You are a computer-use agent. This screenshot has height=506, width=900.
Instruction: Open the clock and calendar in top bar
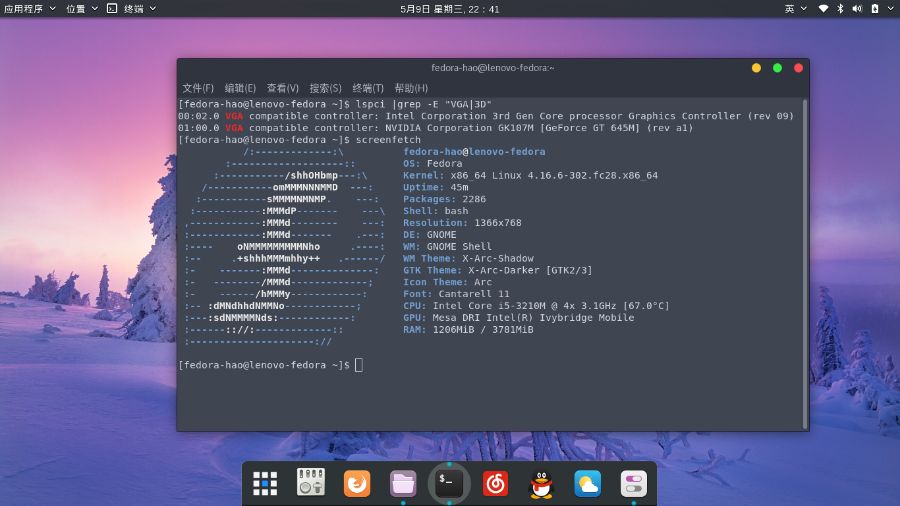pos(449,9)
